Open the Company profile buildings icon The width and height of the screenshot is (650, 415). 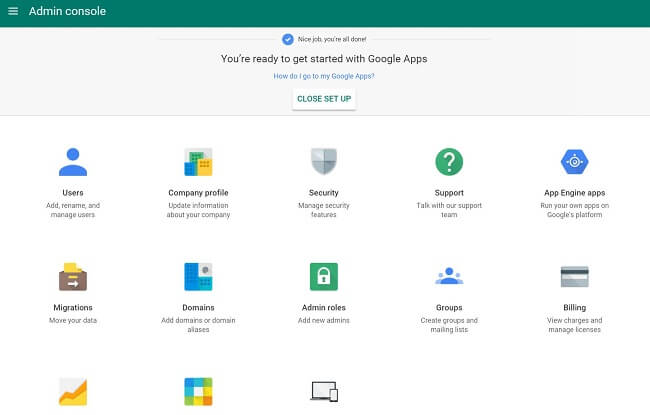click(x=198, y=162)
